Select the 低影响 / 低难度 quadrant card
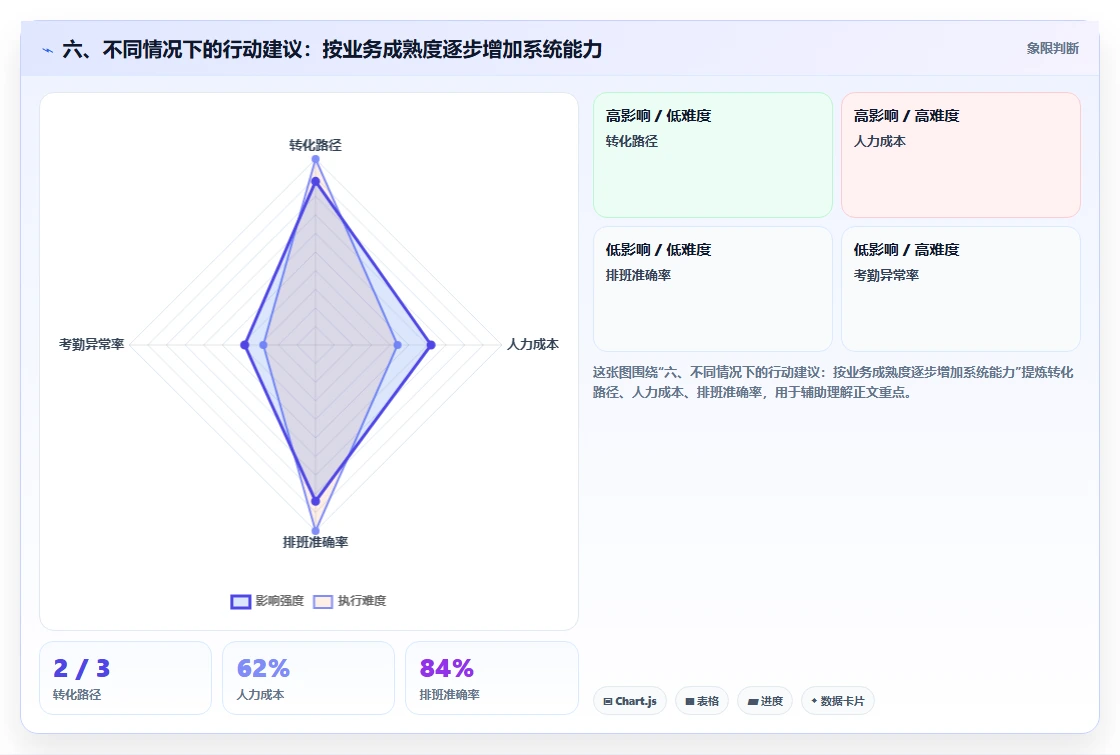The height and width of the screenshot is (755, 1120). pos(713,289)
